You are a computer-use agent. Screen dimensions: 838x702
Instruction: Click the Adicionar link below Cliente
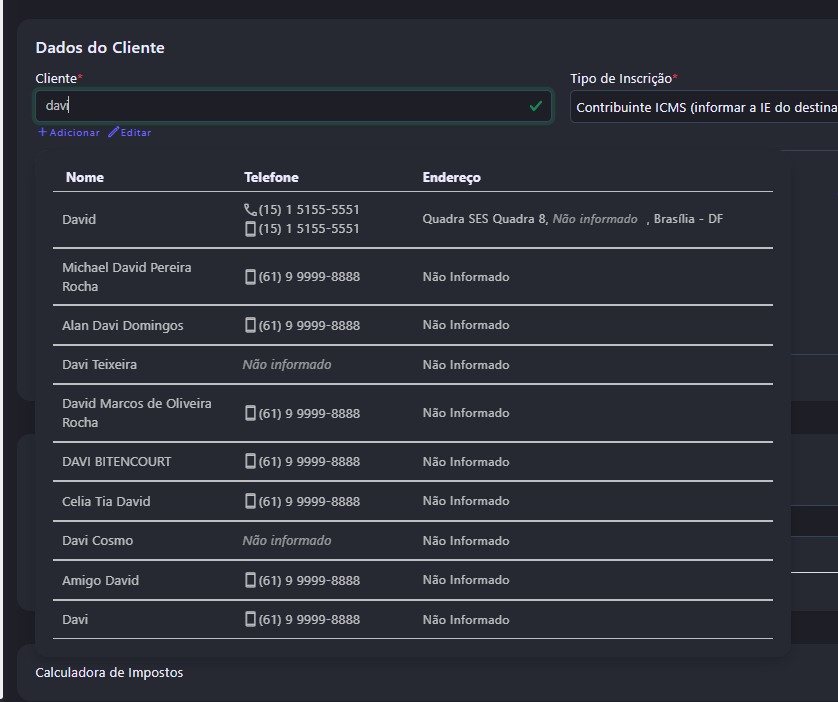pos(69,132)
